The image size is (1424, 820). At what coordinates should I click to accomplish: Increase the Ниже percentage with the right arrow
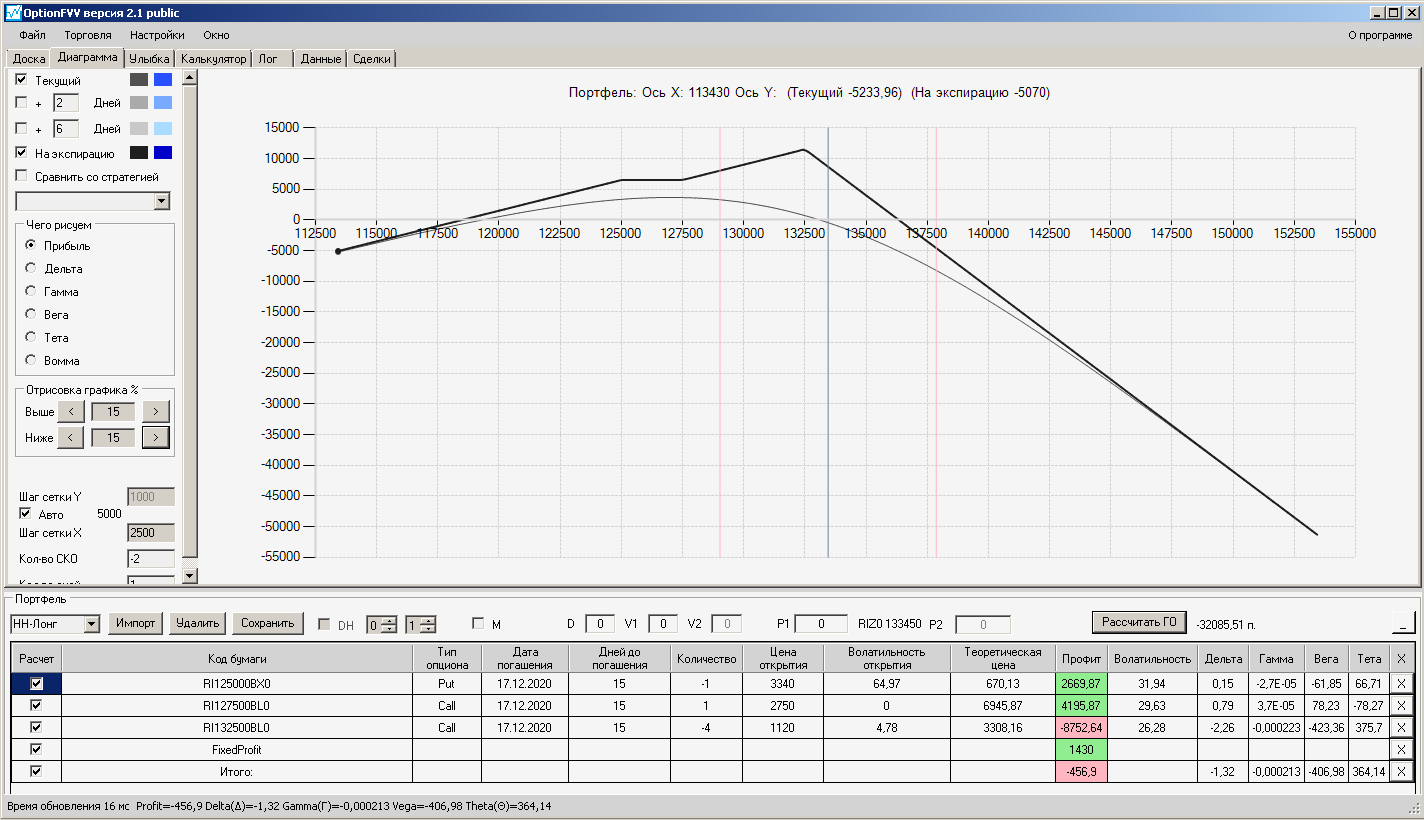(x=156, y=437)
